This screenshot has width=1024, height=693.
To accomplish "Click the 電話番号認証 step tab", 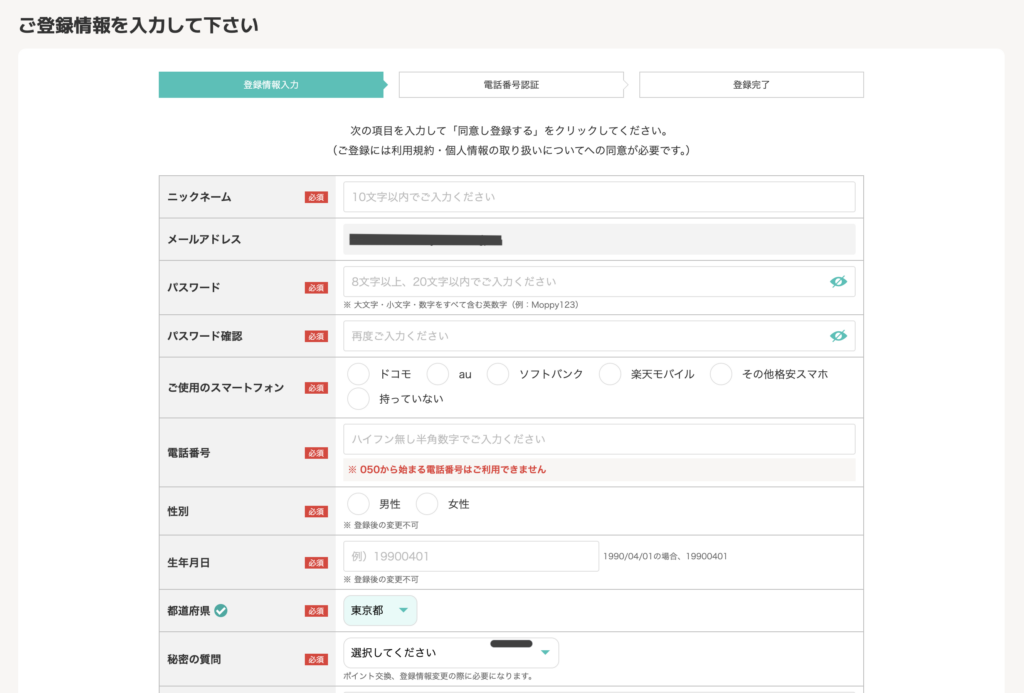I will coord(511,85).
